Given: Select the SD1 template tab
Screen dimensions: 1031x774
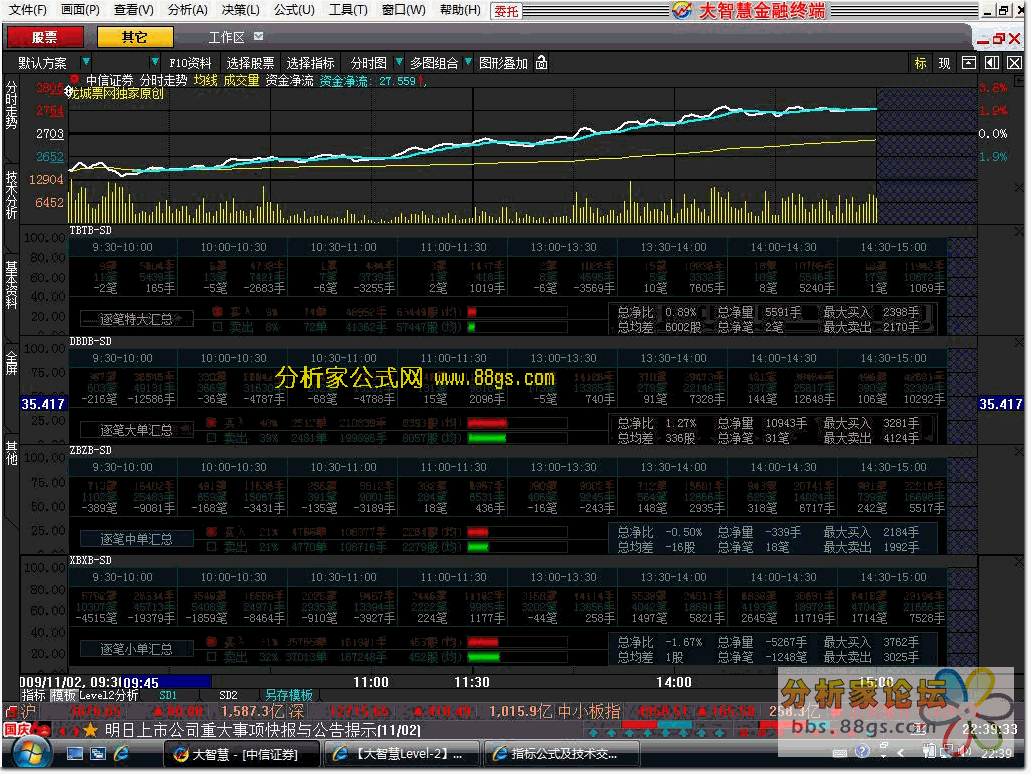Looking at the screenshot, I should tap(168, 695).
